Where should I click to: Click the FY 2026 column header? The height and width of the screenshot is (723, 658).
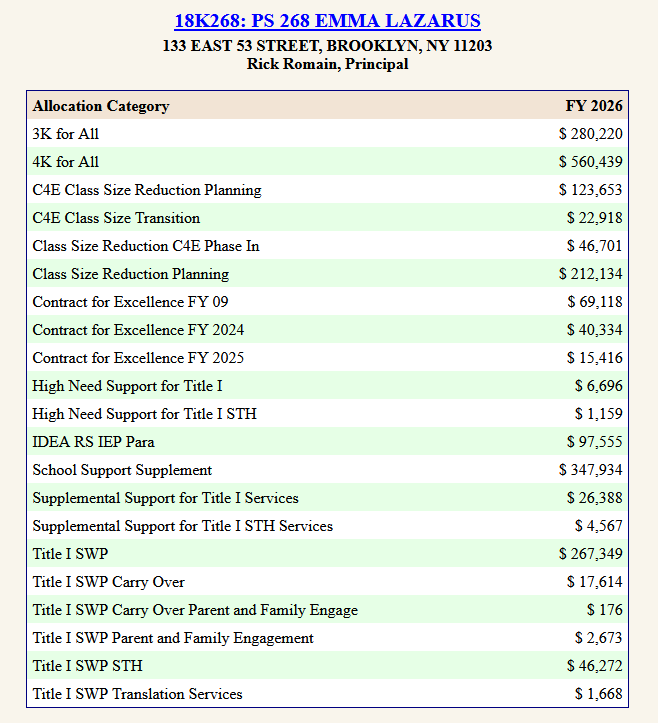coord(594,106)
